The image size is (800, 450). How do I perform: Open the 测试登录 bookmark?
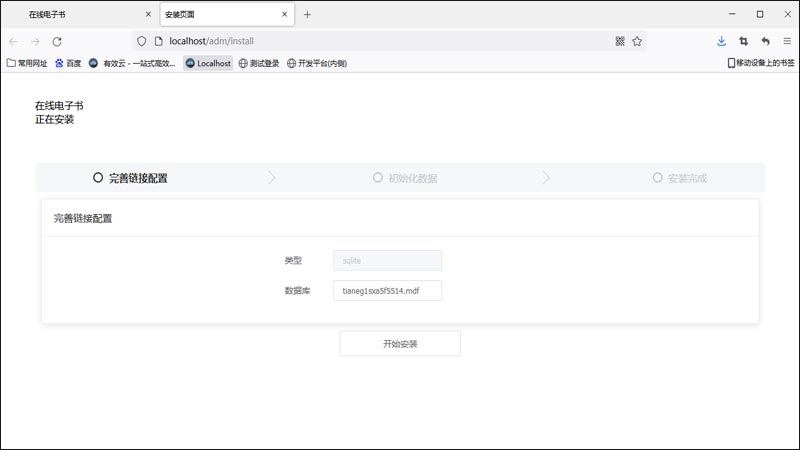[259, 63]
